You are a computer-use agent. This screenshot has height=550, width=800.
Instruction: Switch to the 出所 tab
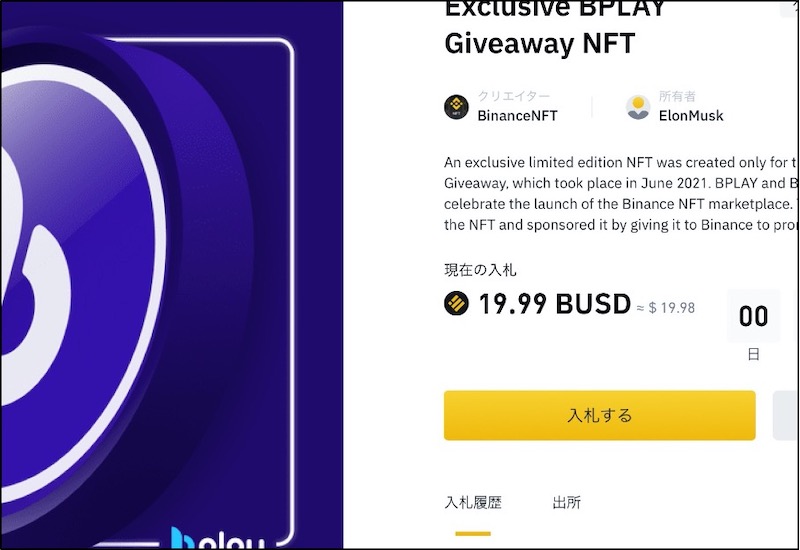click(566, 503)
